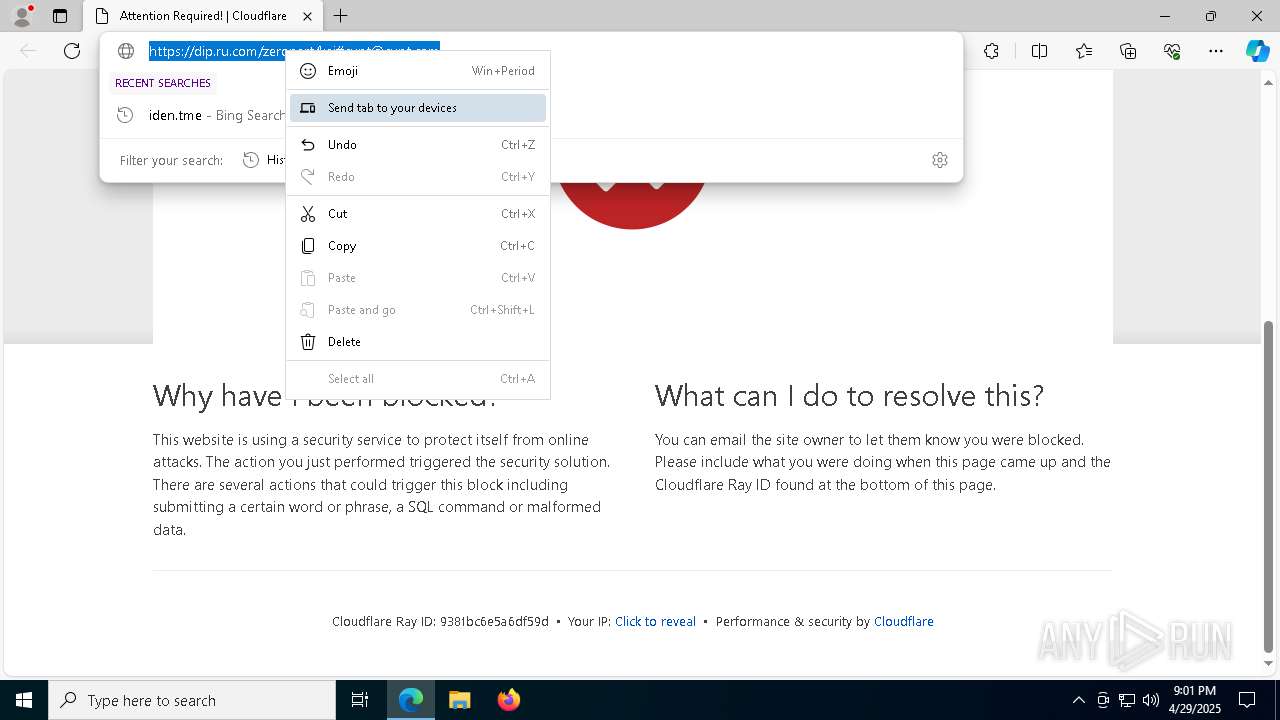1280x720 pixels.
Task: Open Favorites star icon
Action: click(x=1084, y=51)
